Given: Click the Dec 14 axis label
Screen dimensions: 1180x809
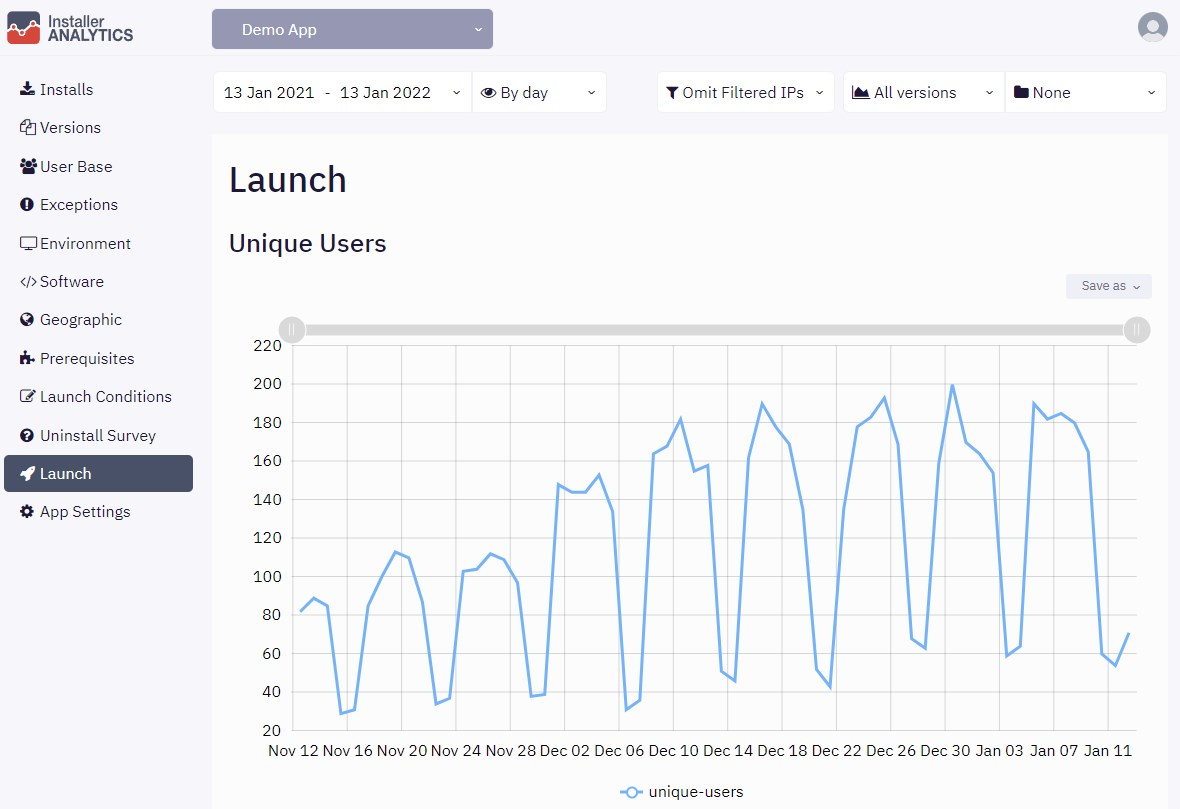Looking at the screenshot, I should tap(728, 750).
